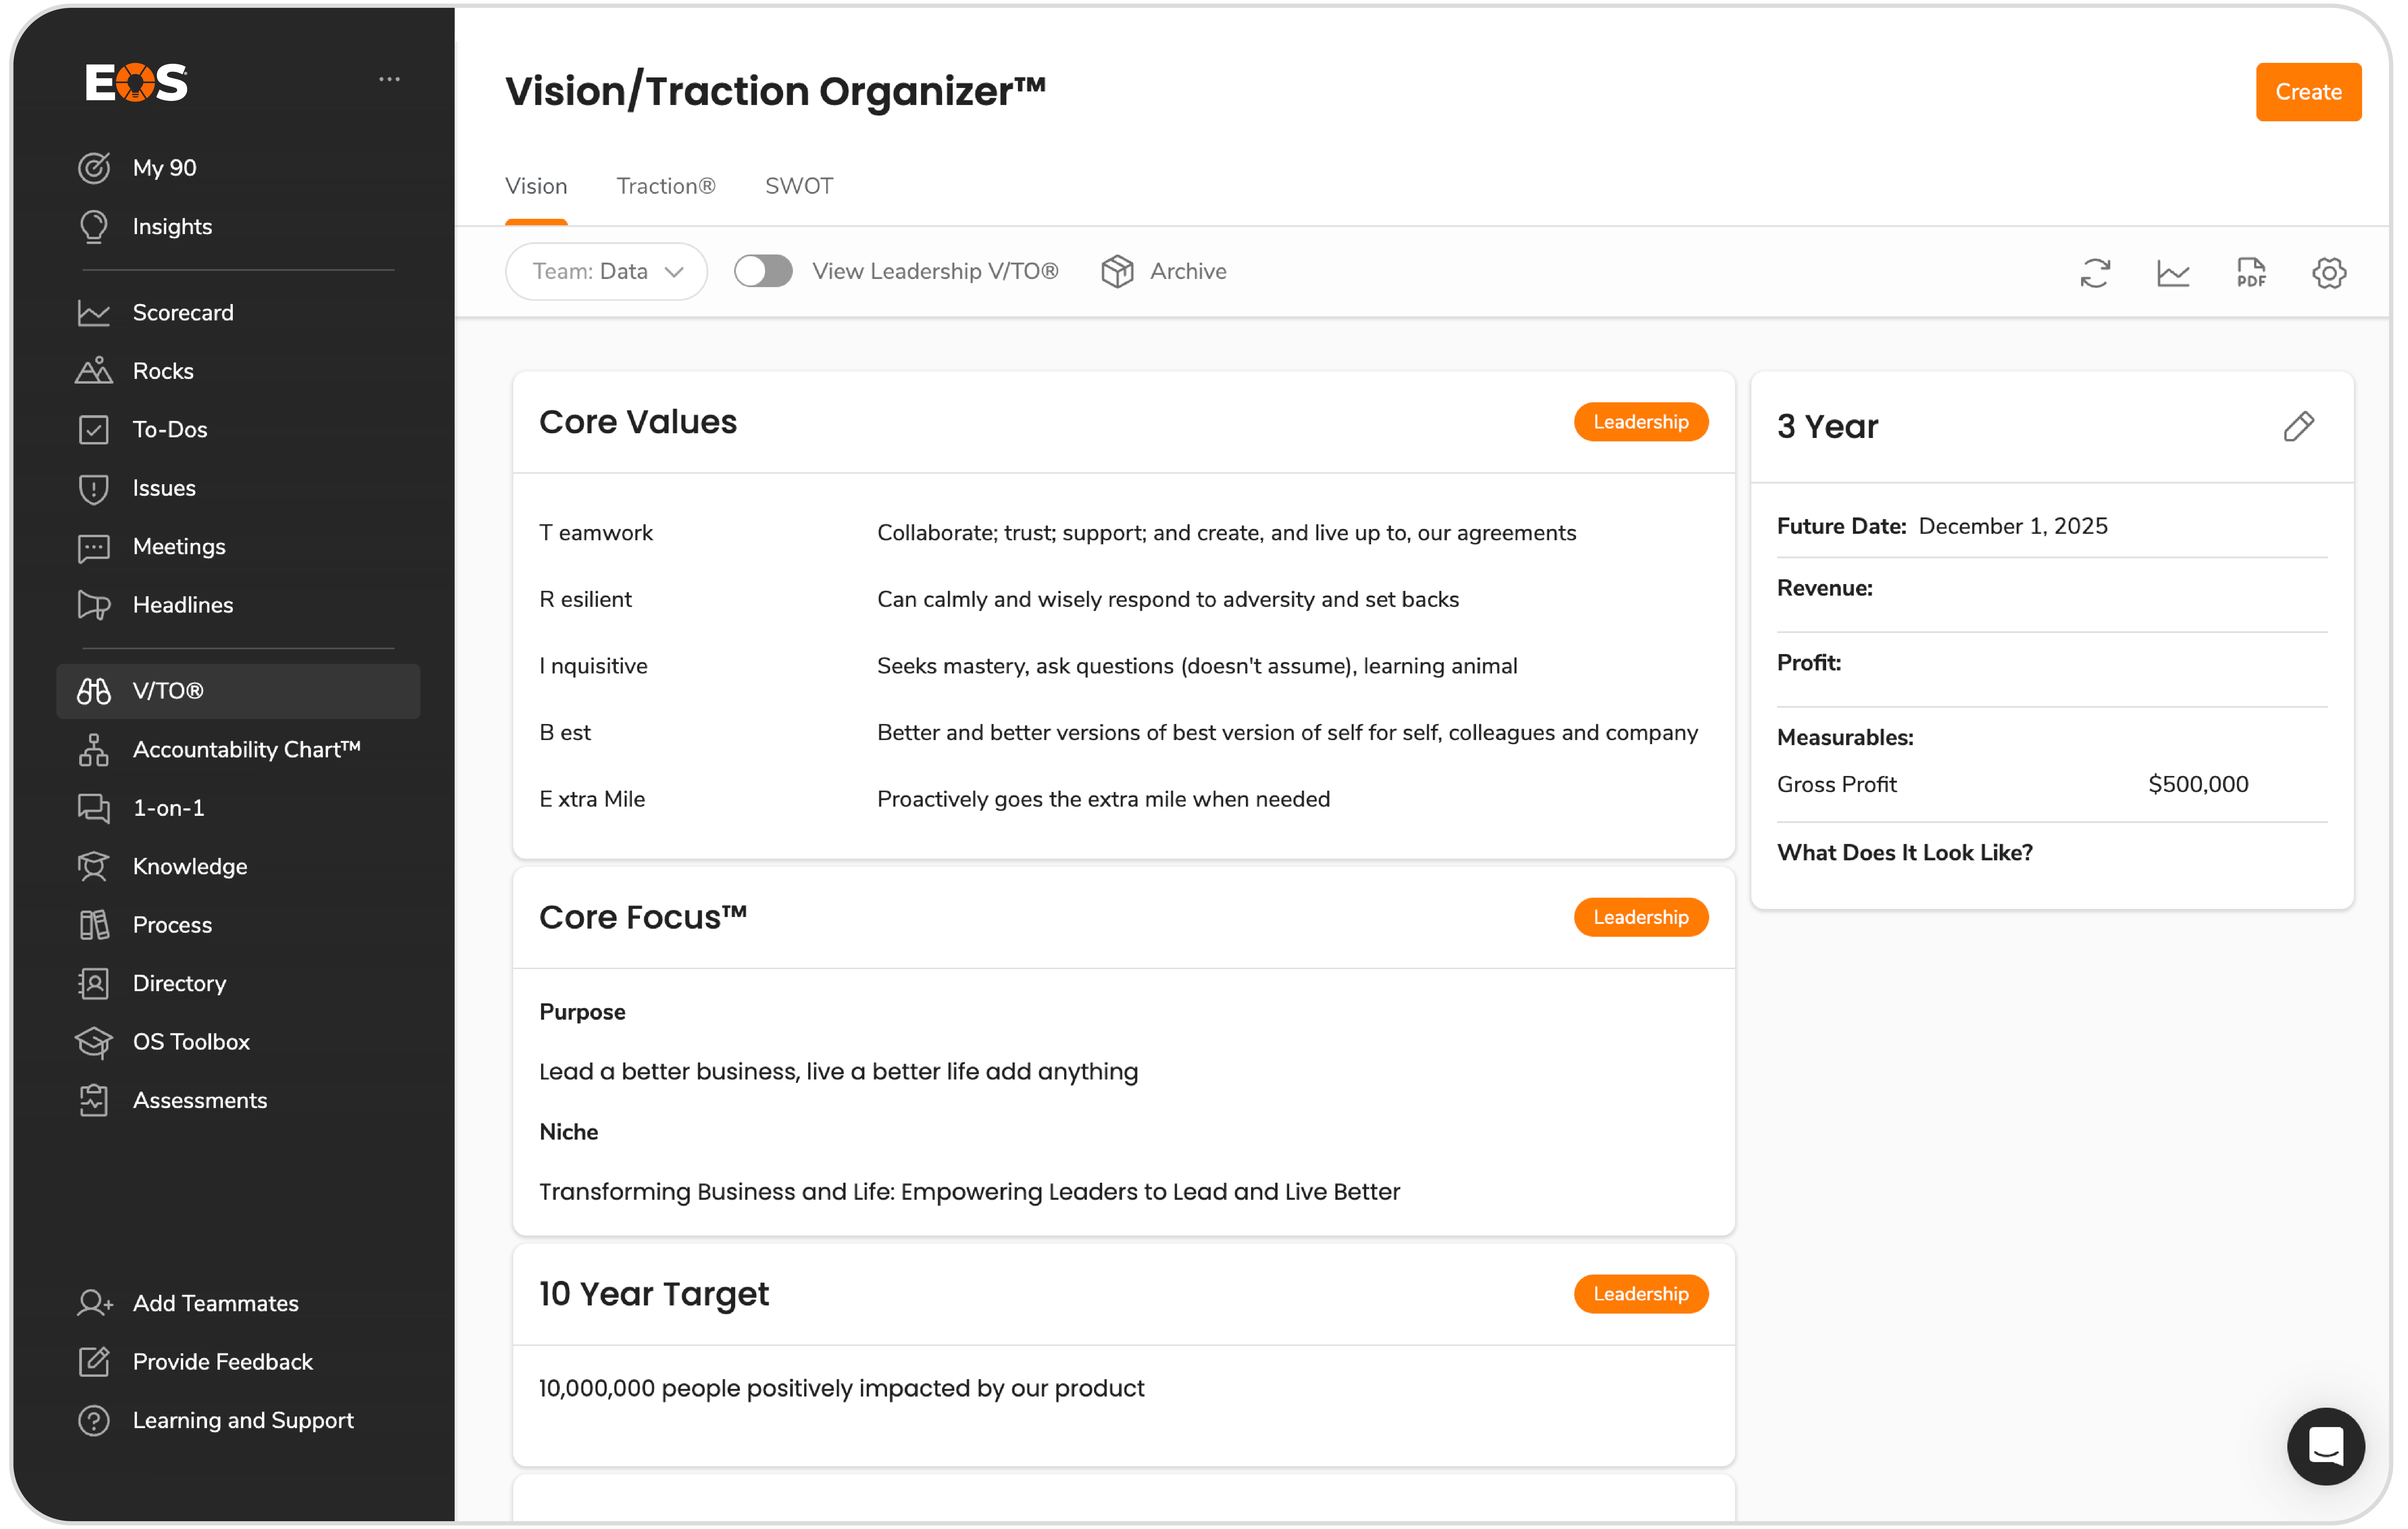Click the Leadership badge on Core Values
Viewport: 2408px width, 1529px height.
pos(1640,422)
